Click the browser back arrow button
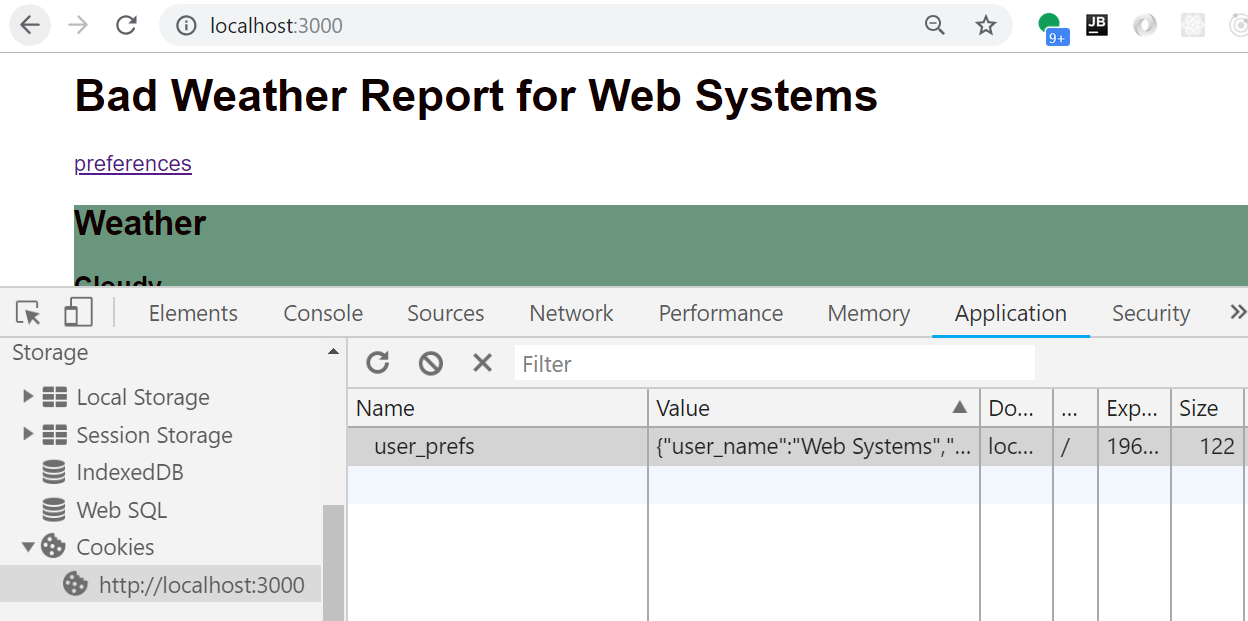This screenshot has width=1248, height=621. tap(30, 25)
